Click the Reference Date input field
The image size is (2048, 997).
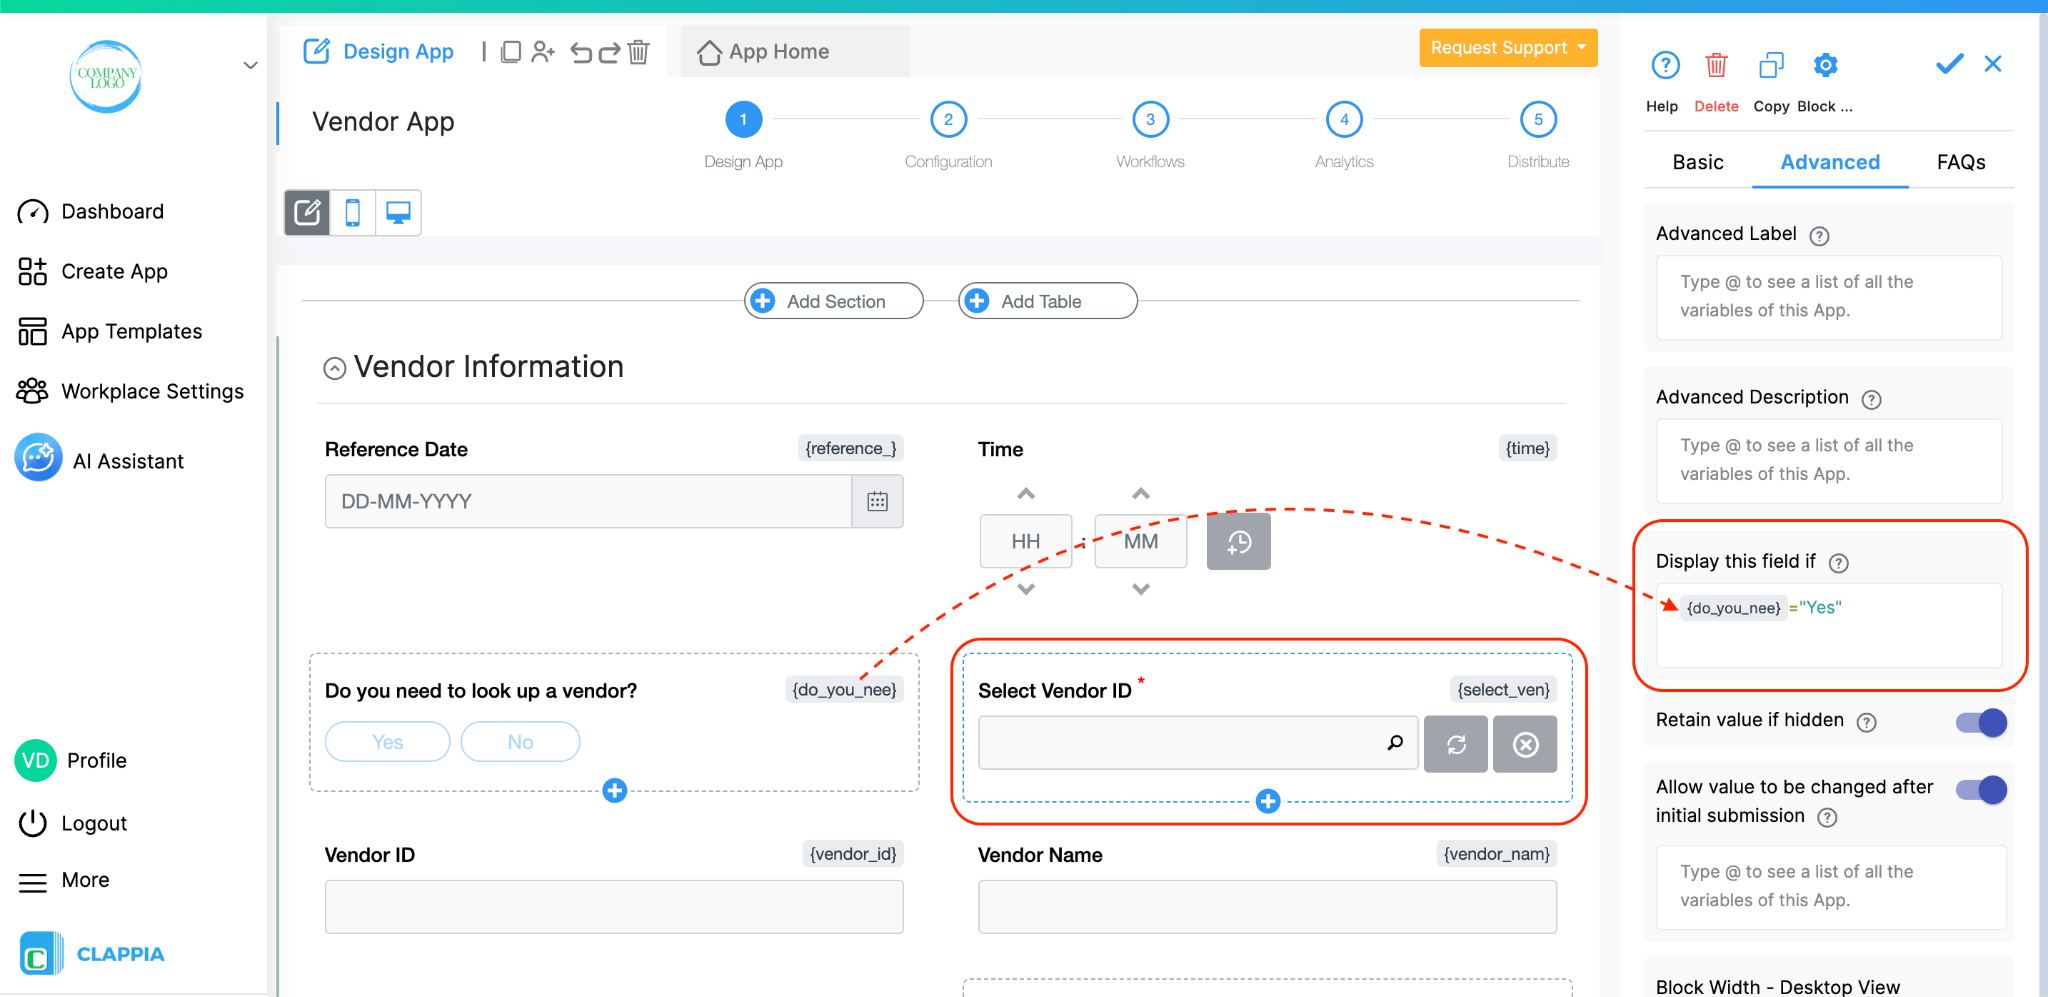(x=588, y=501)
